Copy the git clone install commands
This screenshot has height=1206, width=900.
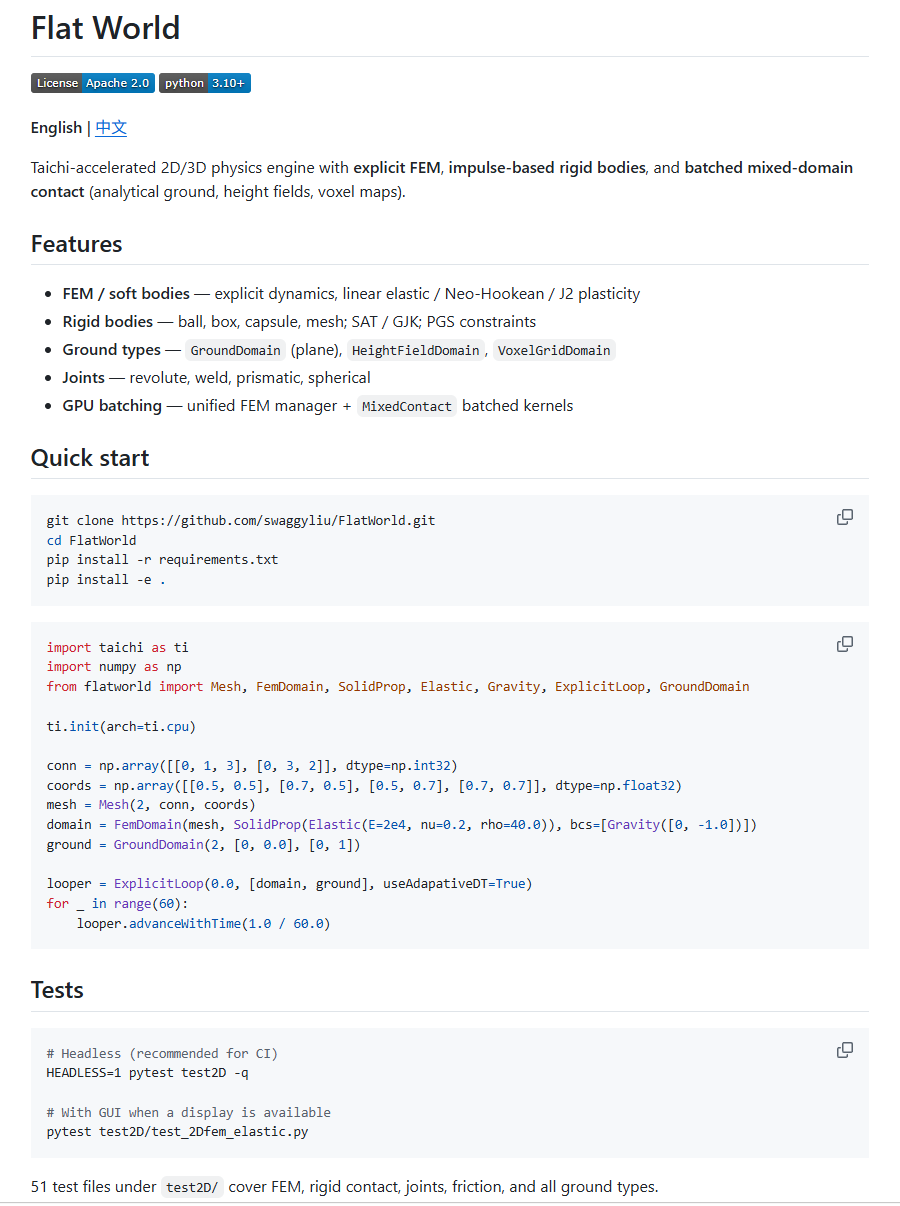coord(845,517)
